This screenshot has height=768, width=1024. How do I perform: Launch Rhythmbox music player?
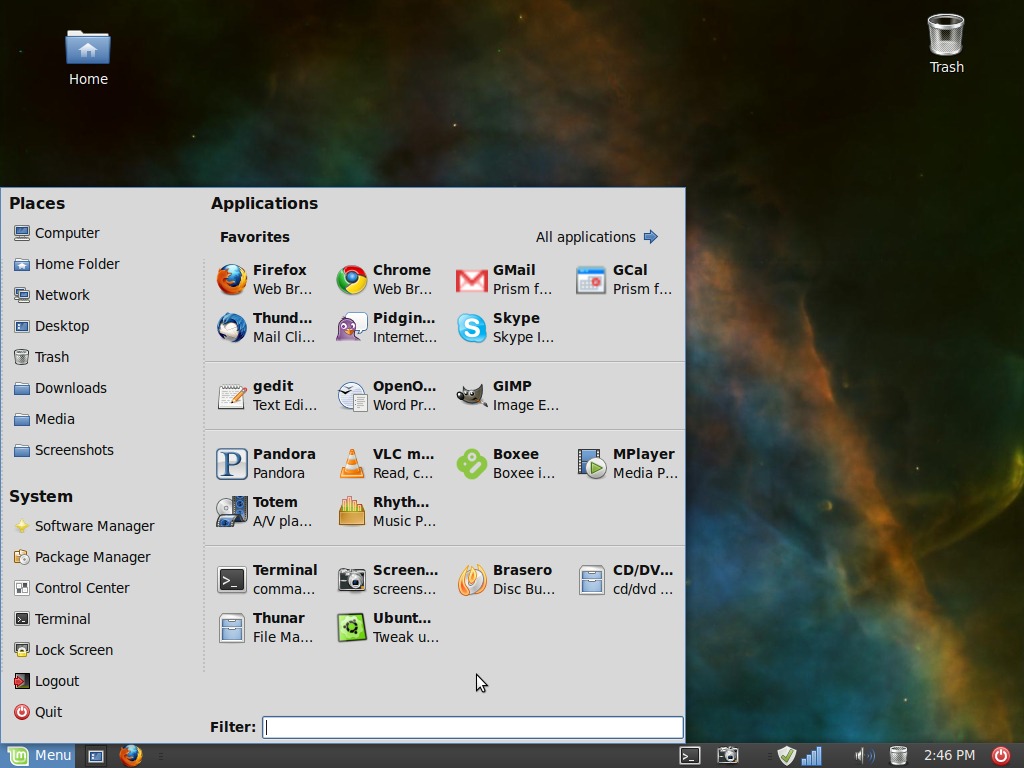(x=385, y=511)
